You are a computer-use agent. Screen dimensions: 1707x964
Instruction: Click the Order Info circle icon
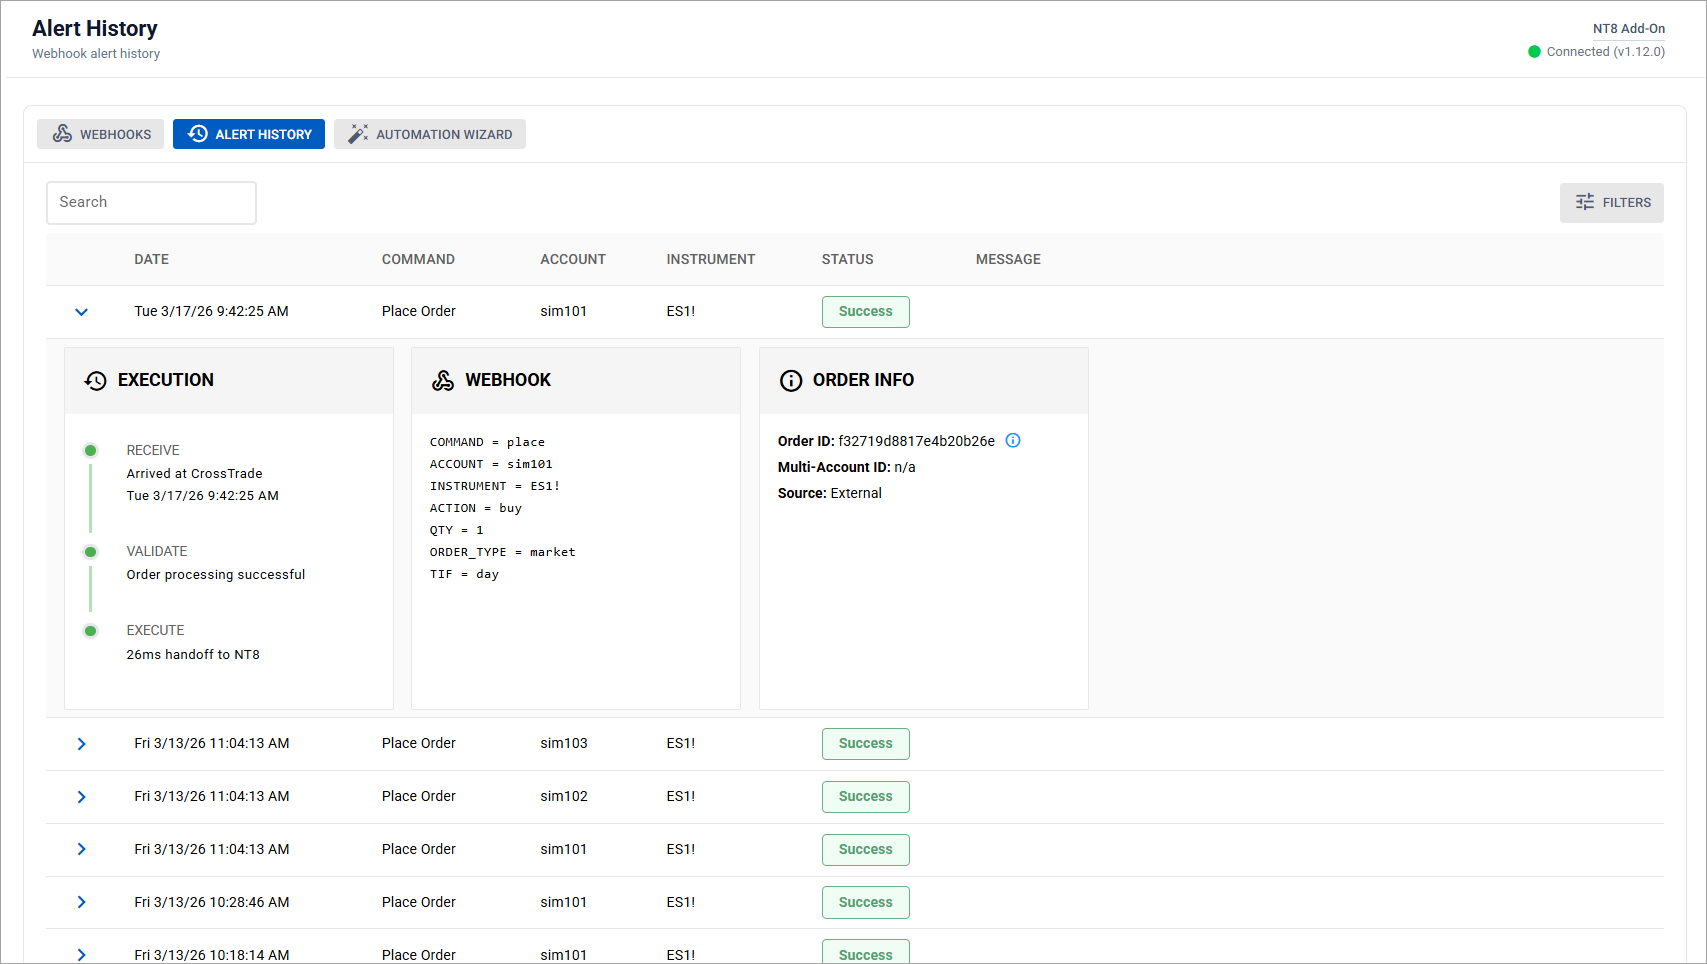(x=791, y=381)
